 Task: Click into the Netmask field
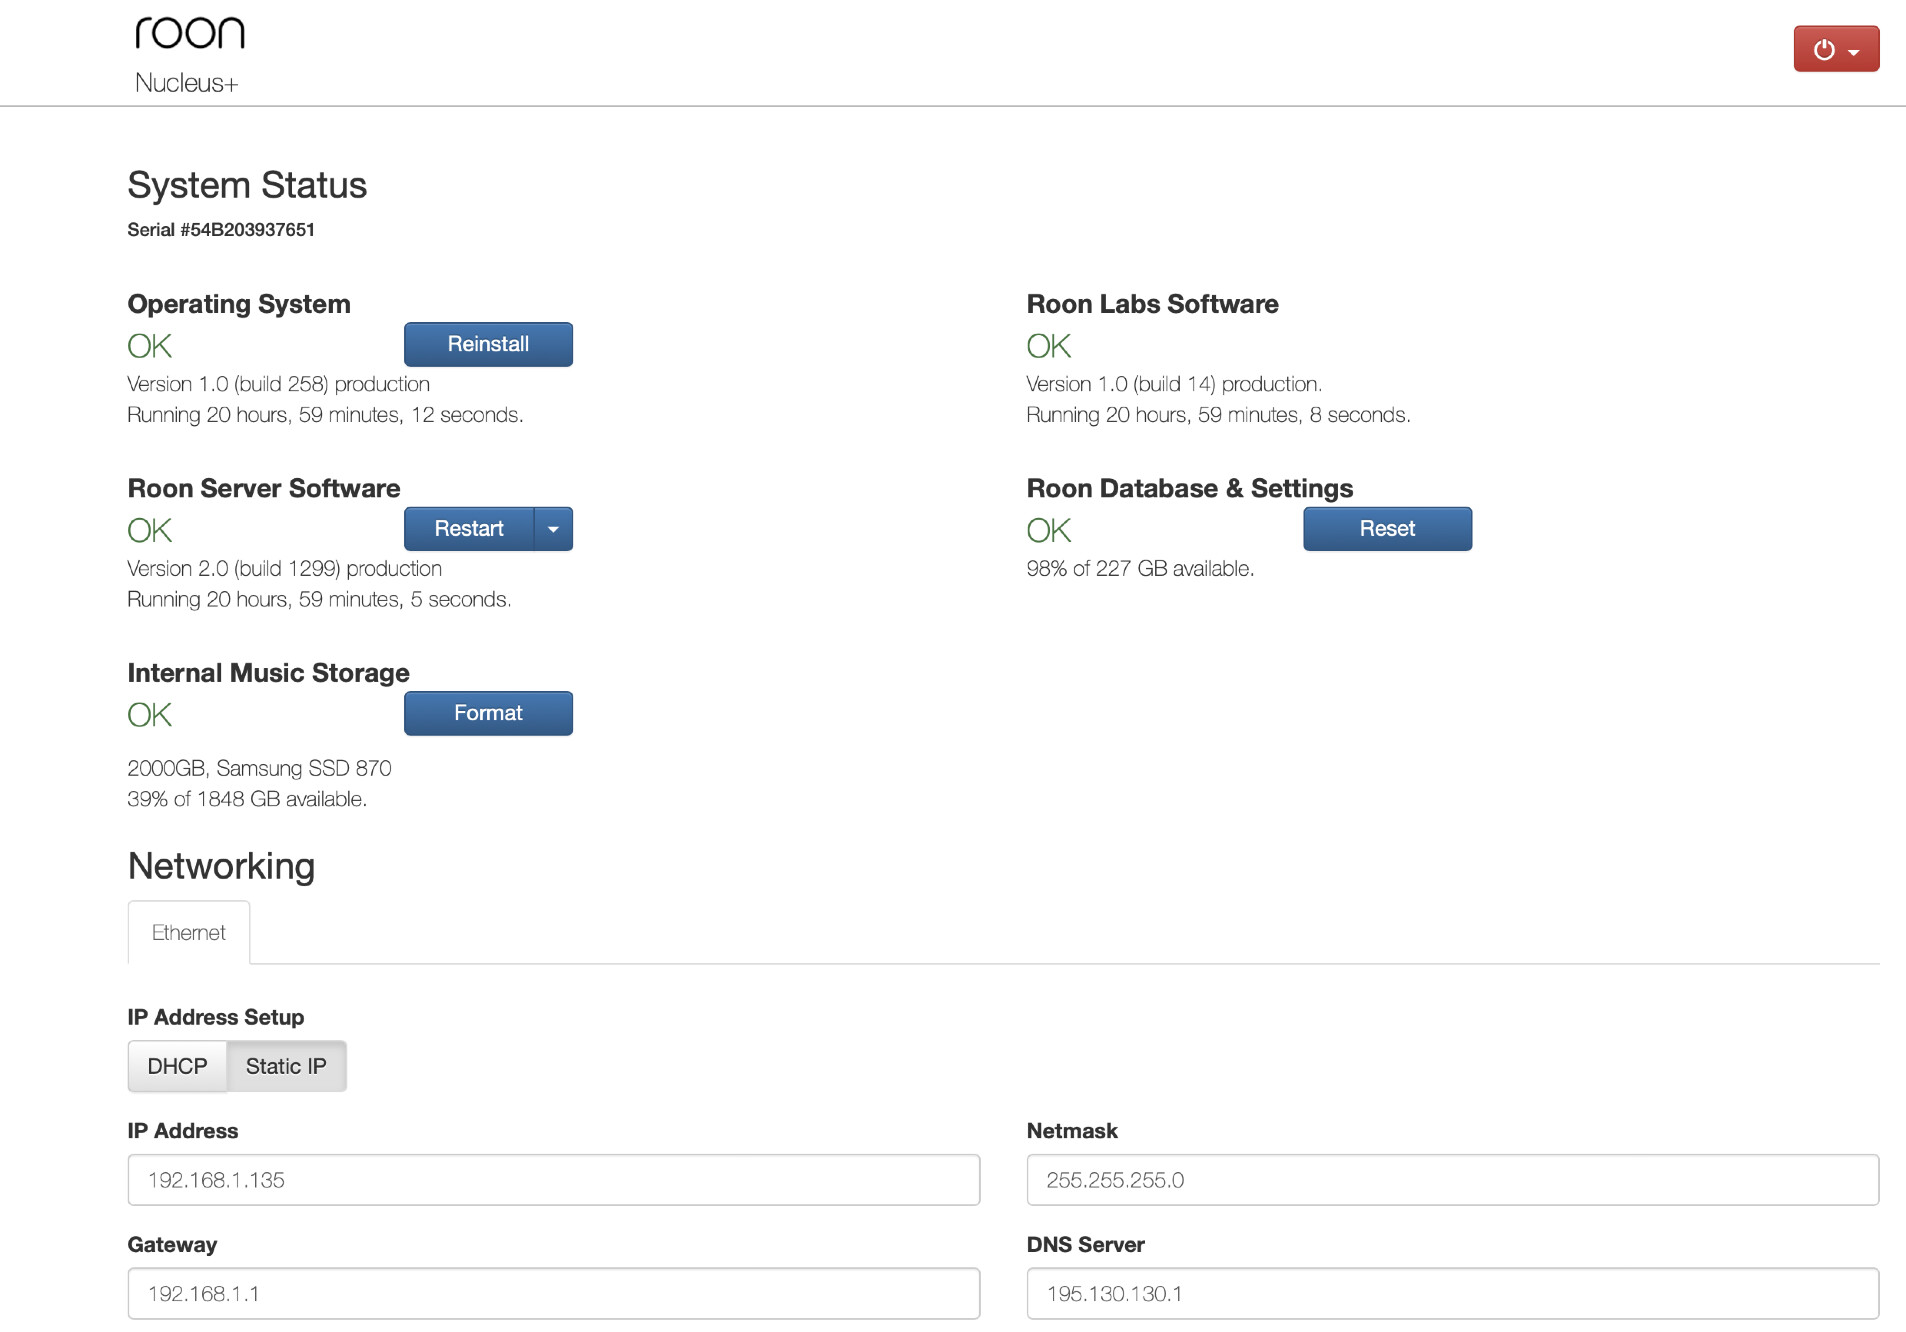pyautogui.click(x=1452, y=1180)
